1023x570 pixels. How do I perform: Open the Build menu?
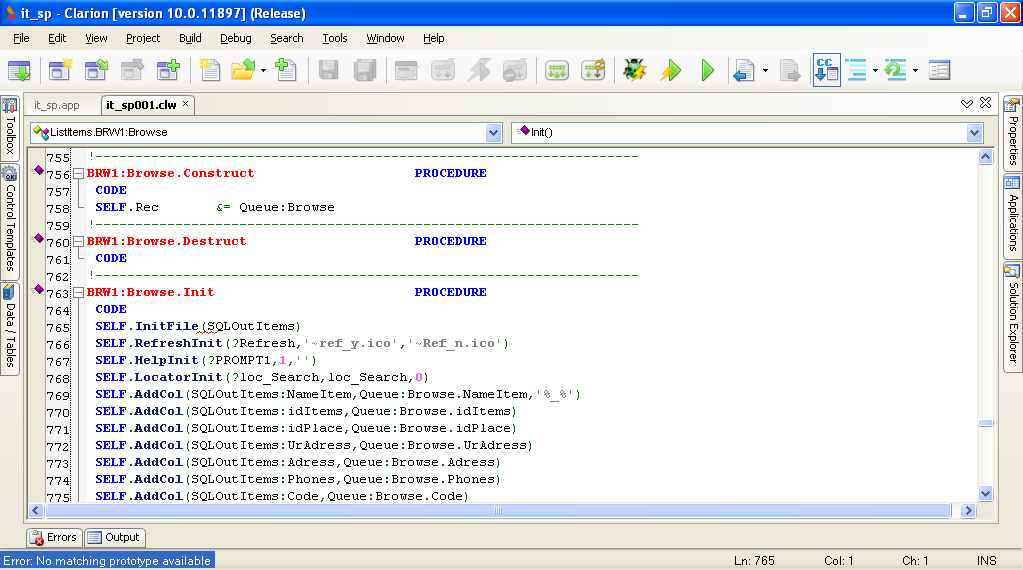pos(190,38)
